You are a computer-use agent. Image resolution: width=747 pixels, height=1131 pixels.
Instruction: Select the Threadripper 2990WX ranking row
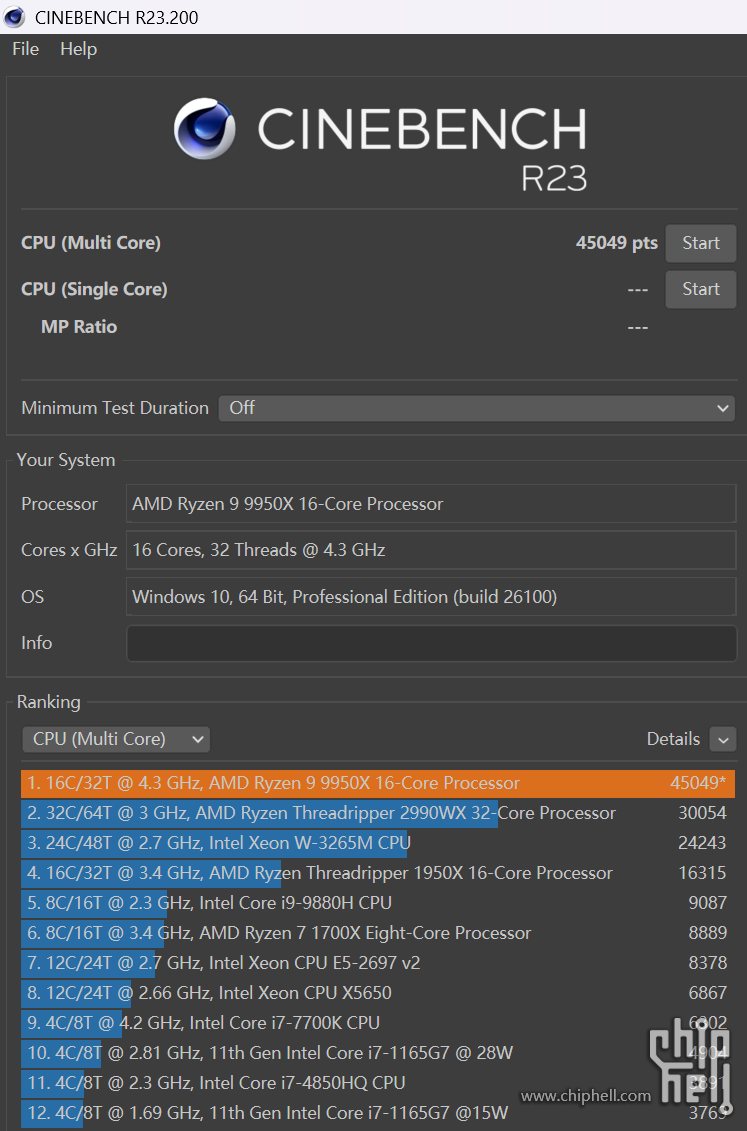point(378,814)
